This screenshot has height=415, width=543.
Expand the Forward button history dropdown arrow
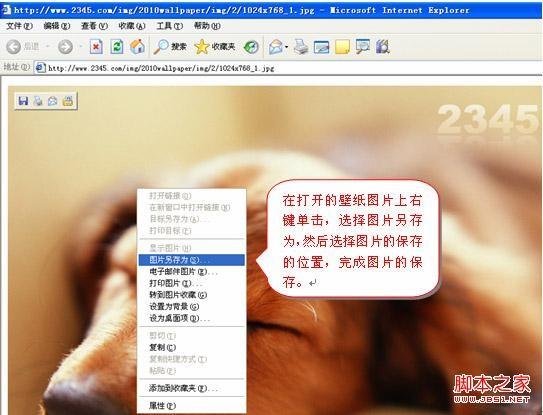coord(80,46)
